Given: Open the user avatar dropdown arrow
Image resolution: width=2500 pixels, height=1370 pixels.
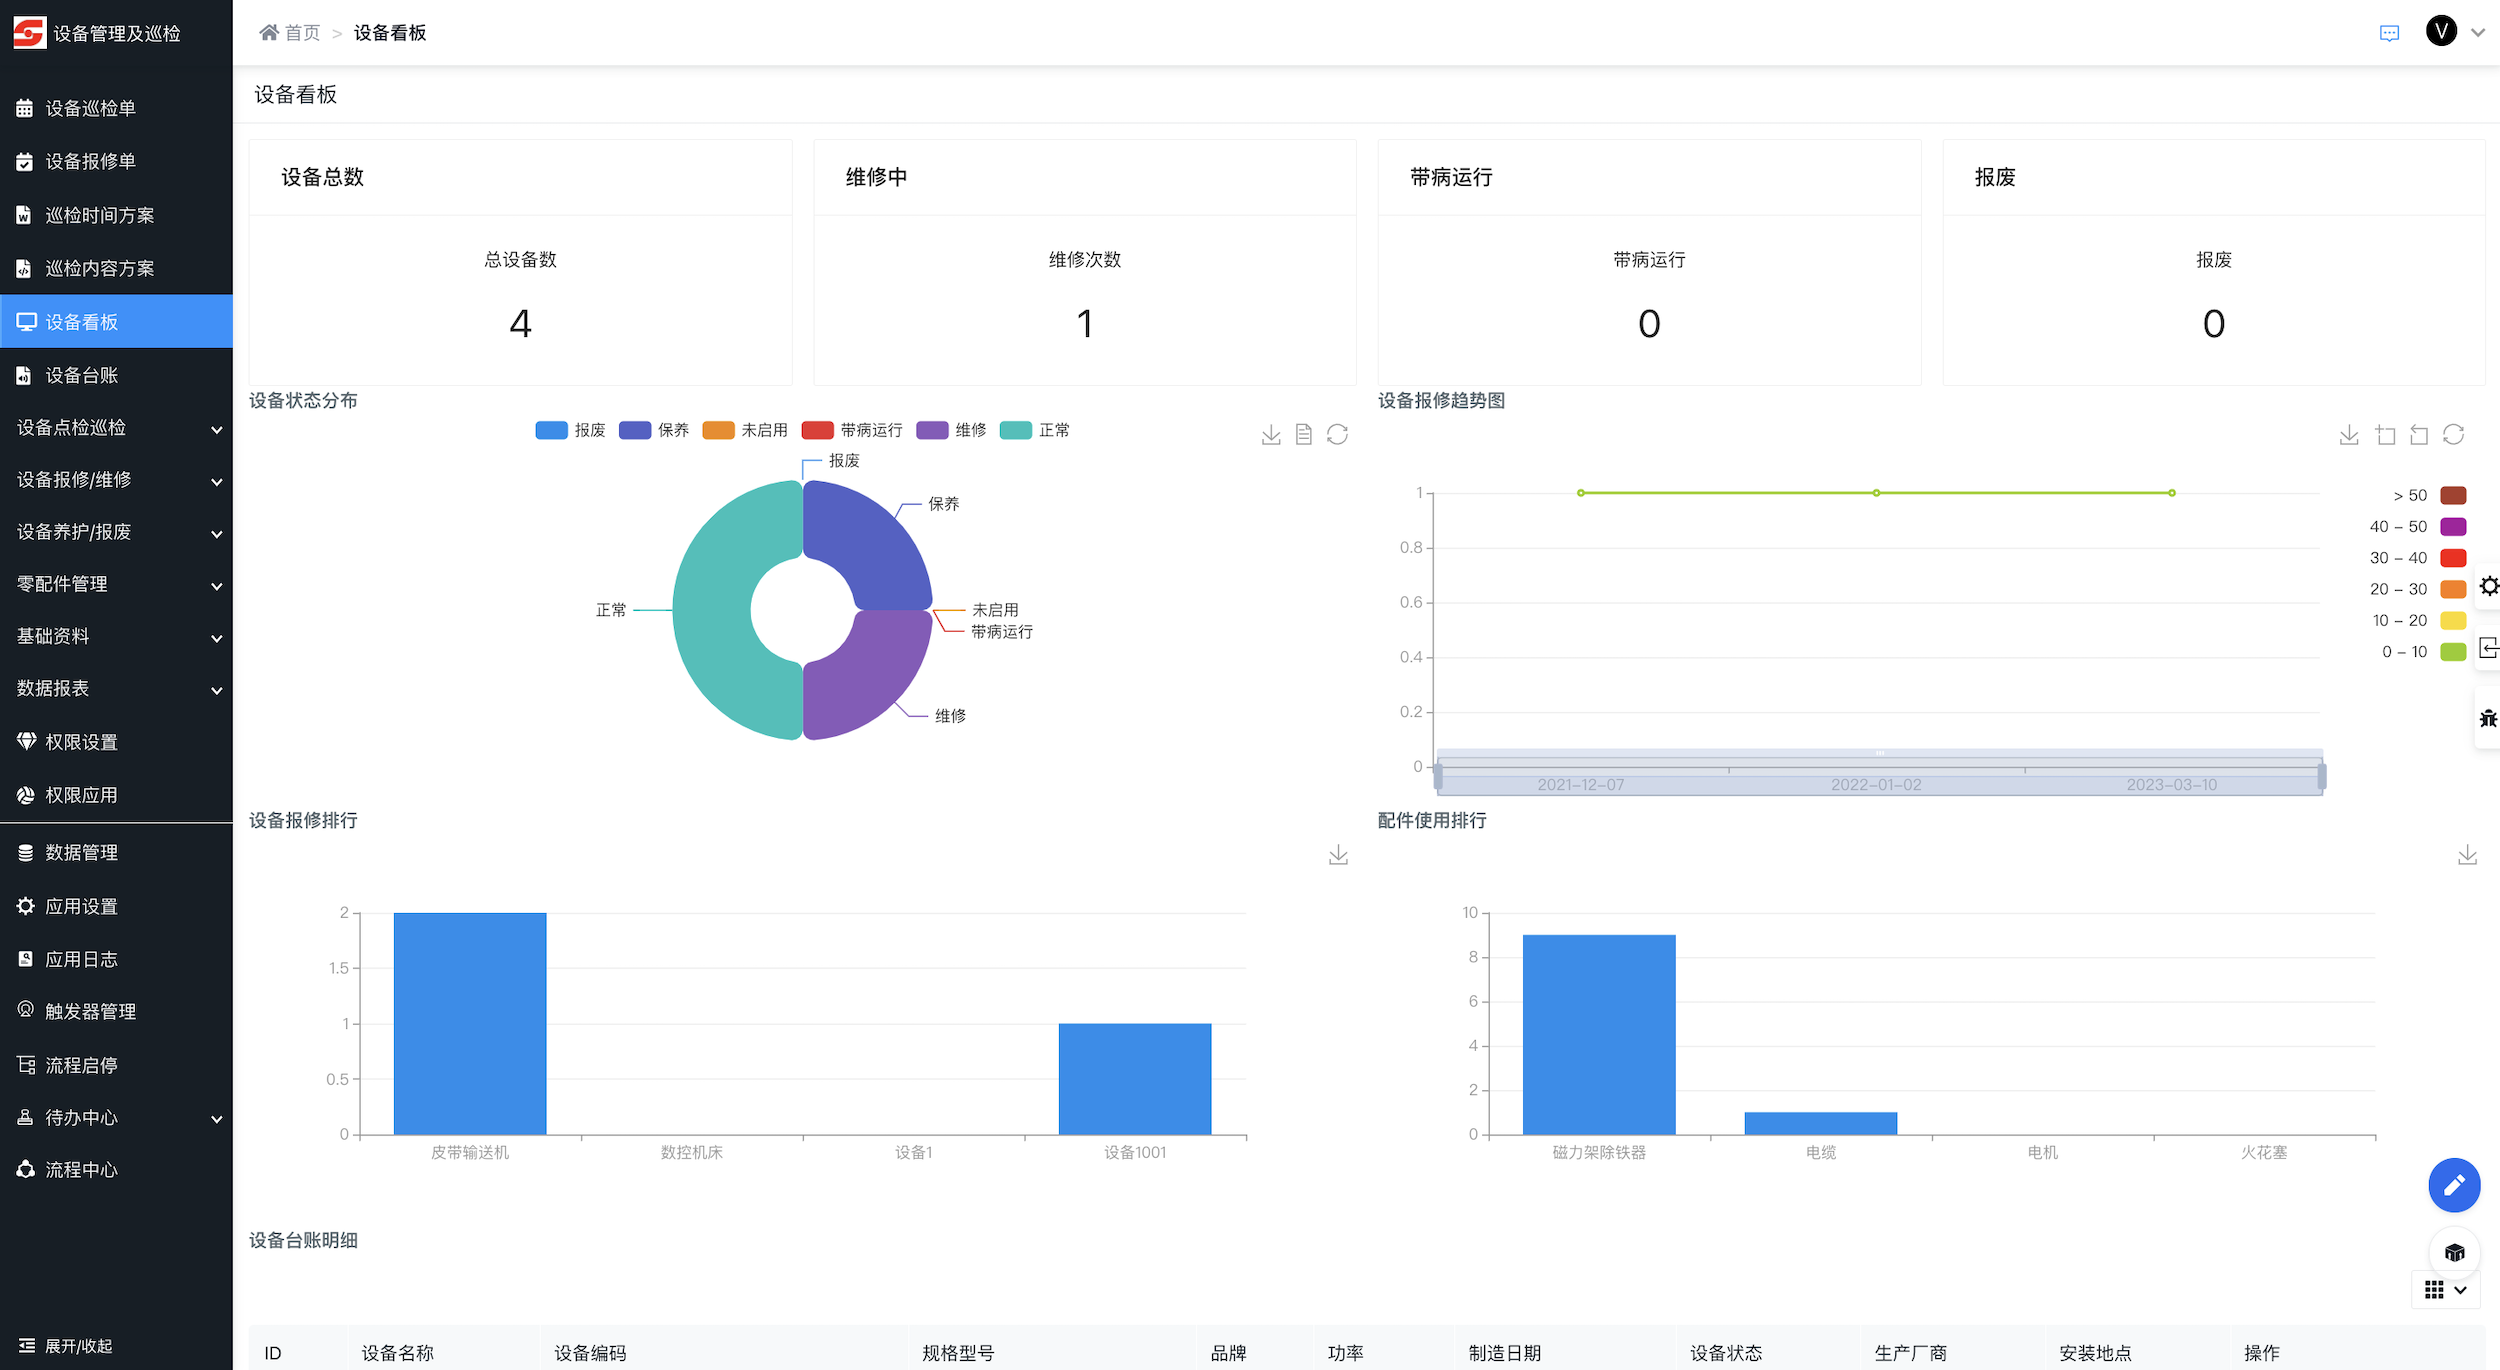Looking at the screenshot, I should (2478, 32).
